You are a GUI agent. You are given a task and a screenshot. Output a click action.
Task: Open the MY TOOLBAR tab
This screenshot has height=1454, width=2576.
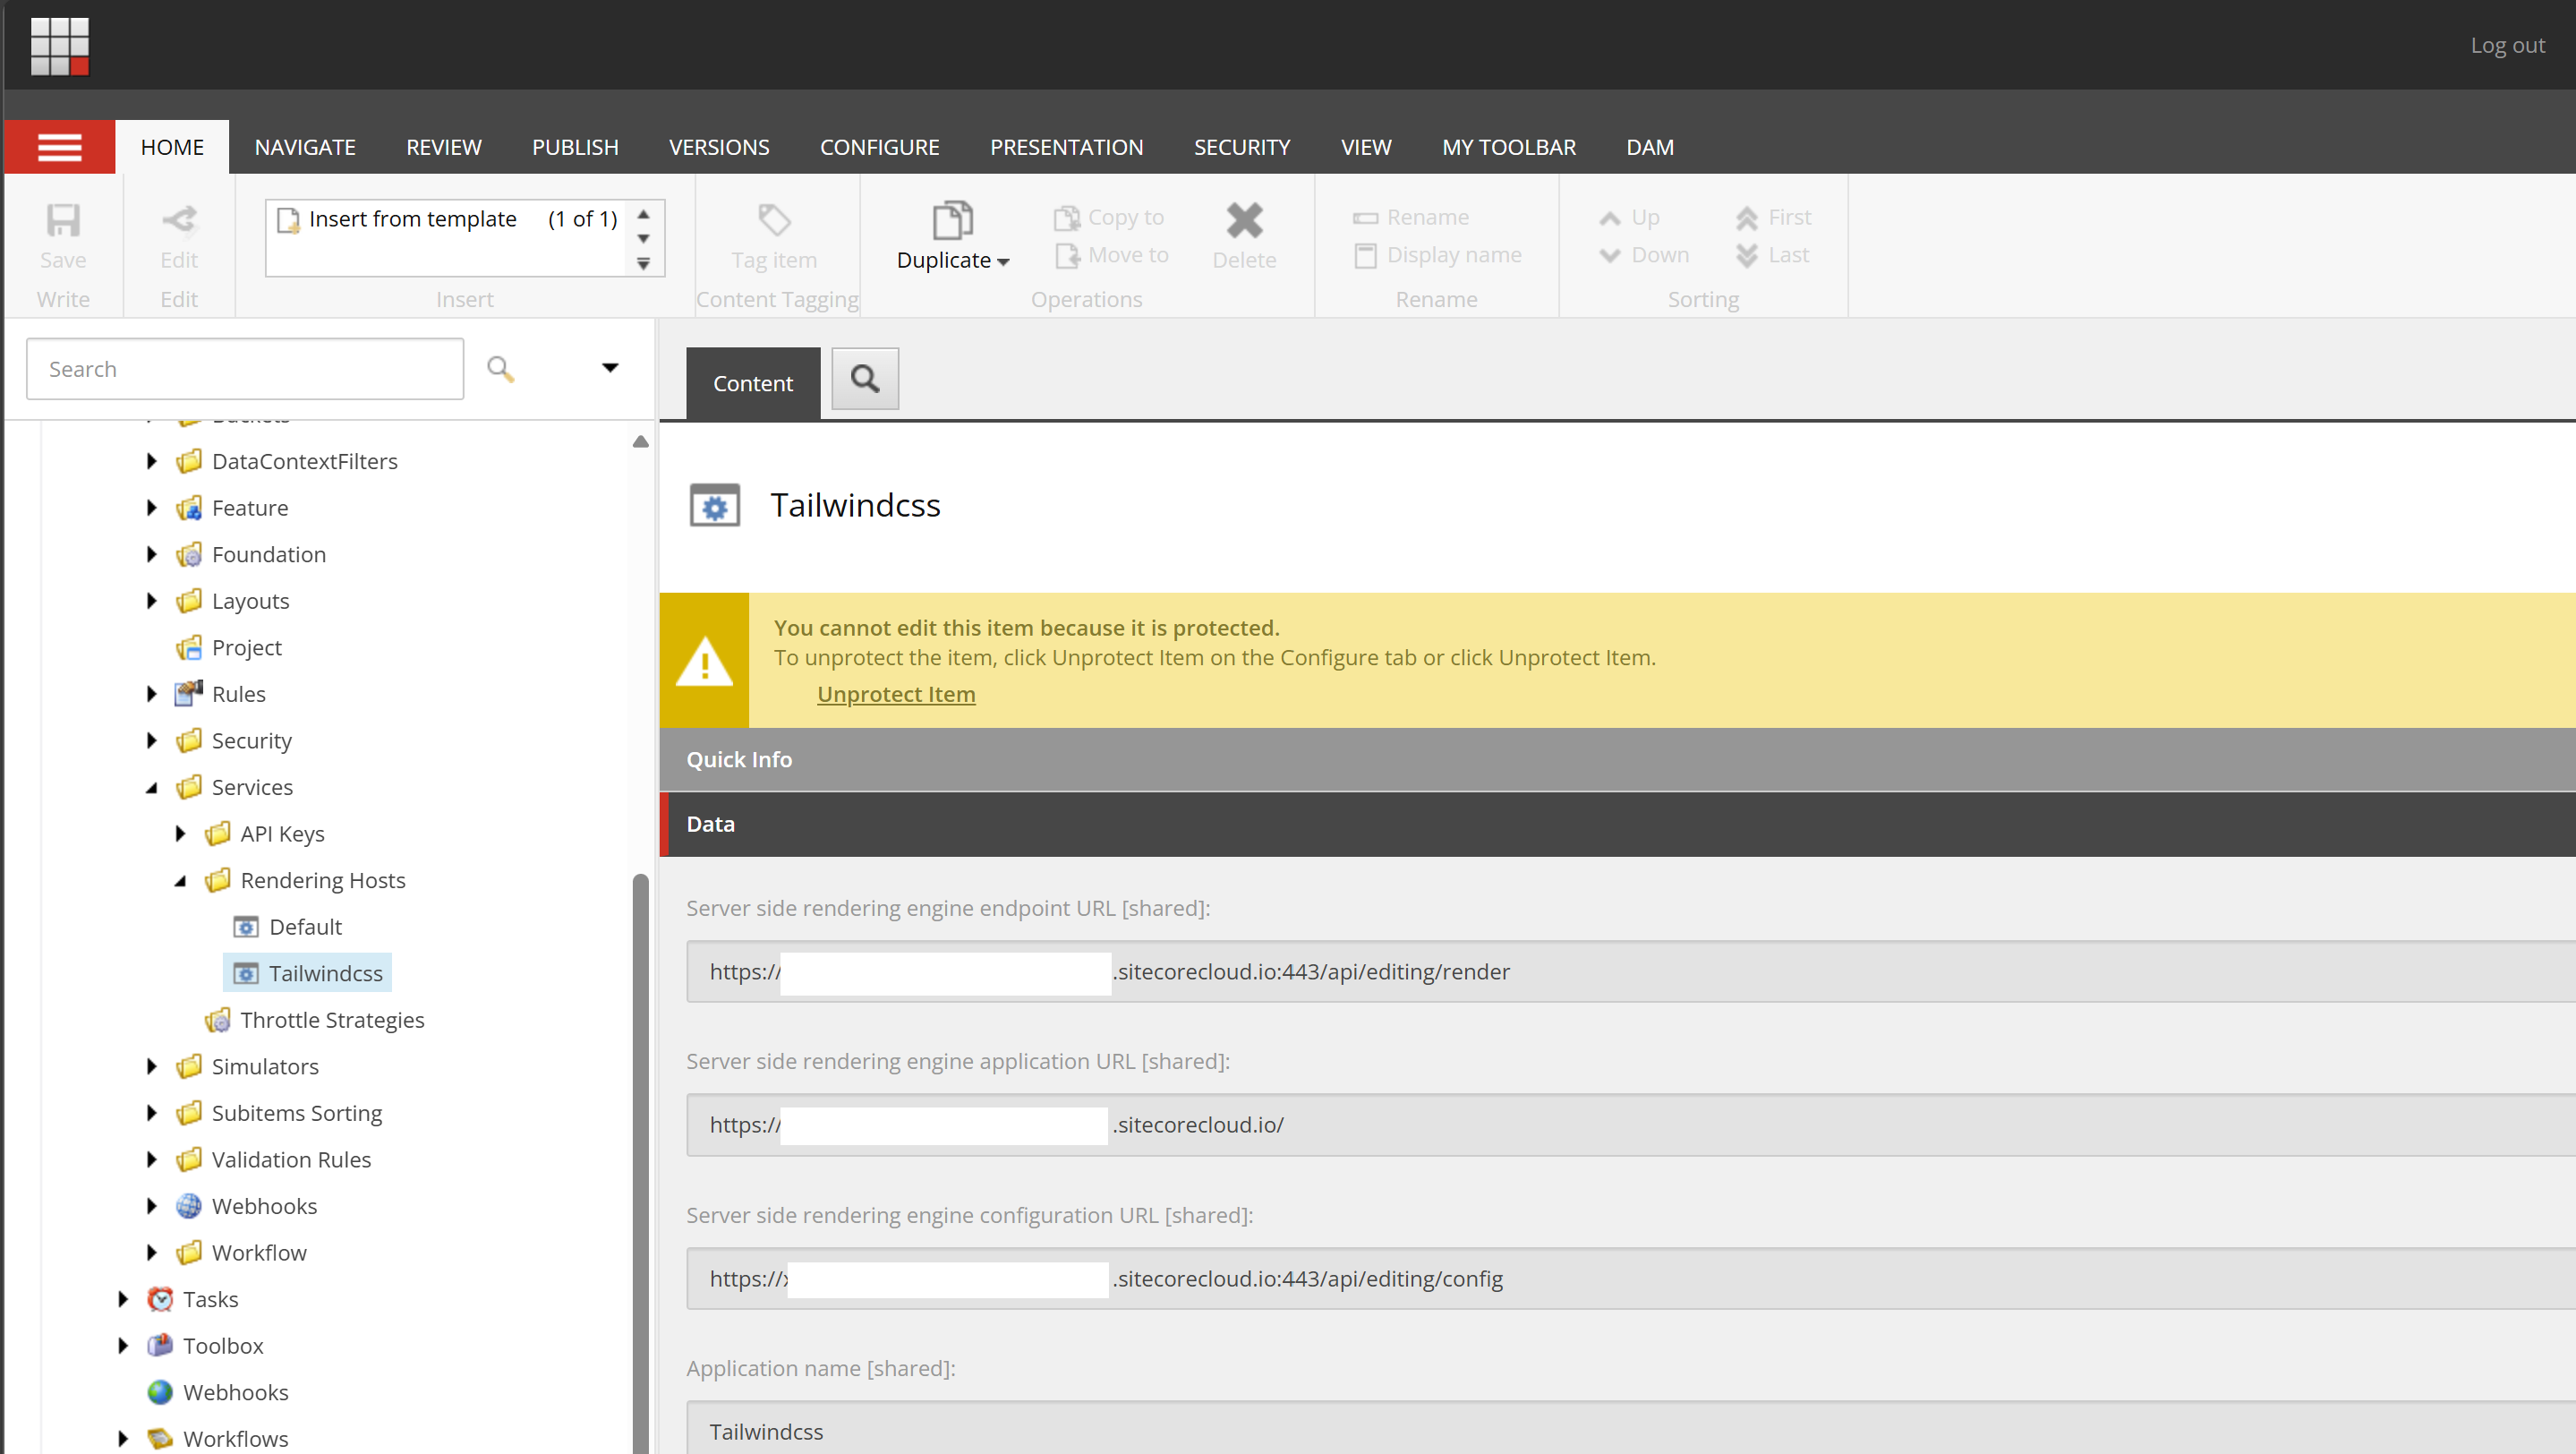1508,147
